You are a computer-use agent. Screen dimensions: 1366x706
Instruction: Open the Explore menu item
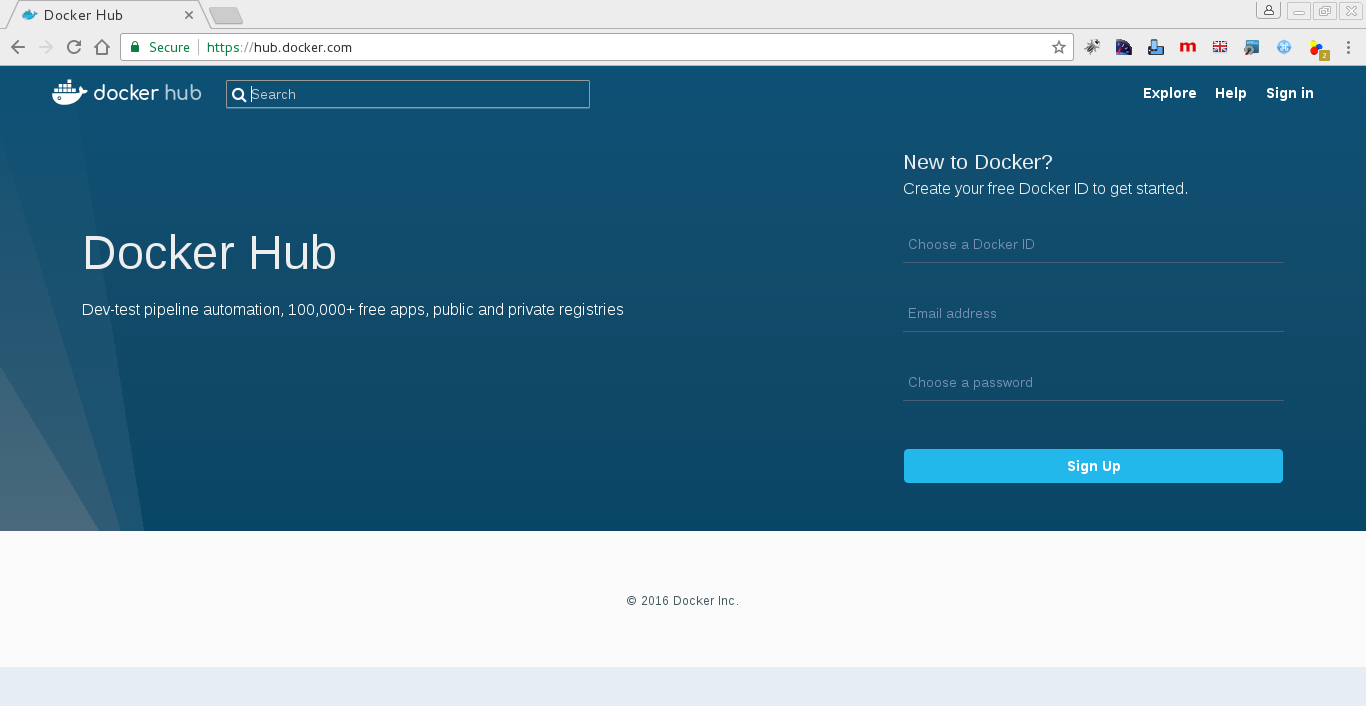click(1169, 93)
